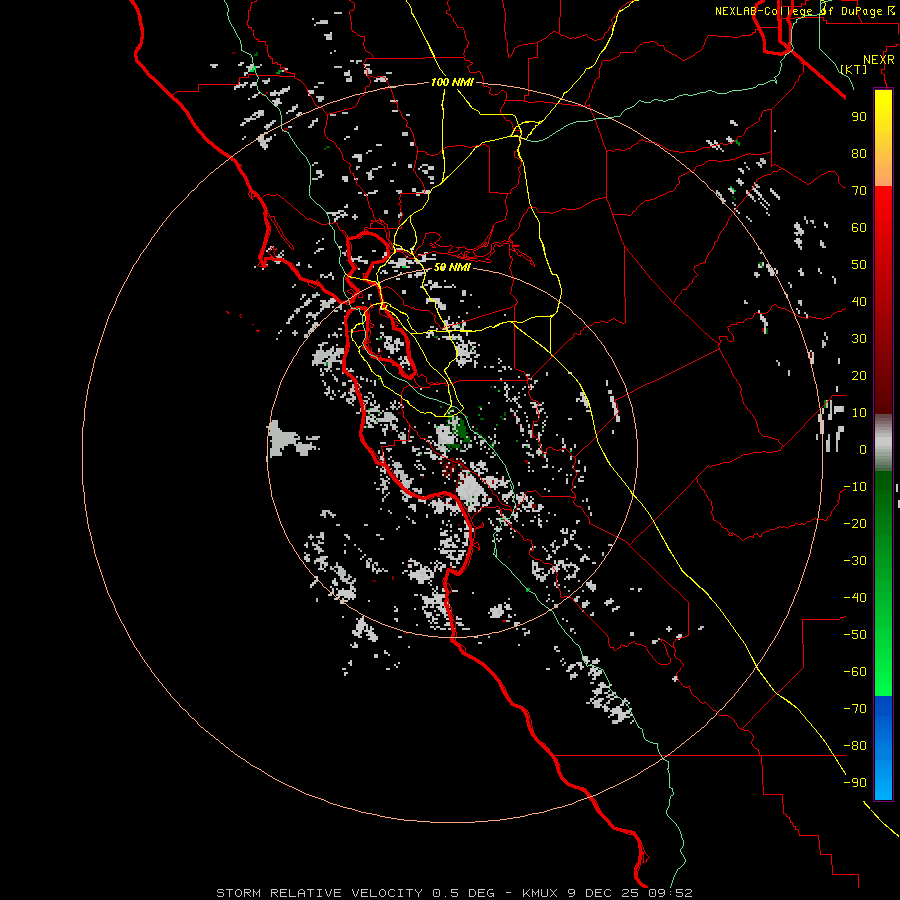Select the 10 value on velocity scale
The width and height of the screenshot is (900, 900).
[x=859, y=413]
